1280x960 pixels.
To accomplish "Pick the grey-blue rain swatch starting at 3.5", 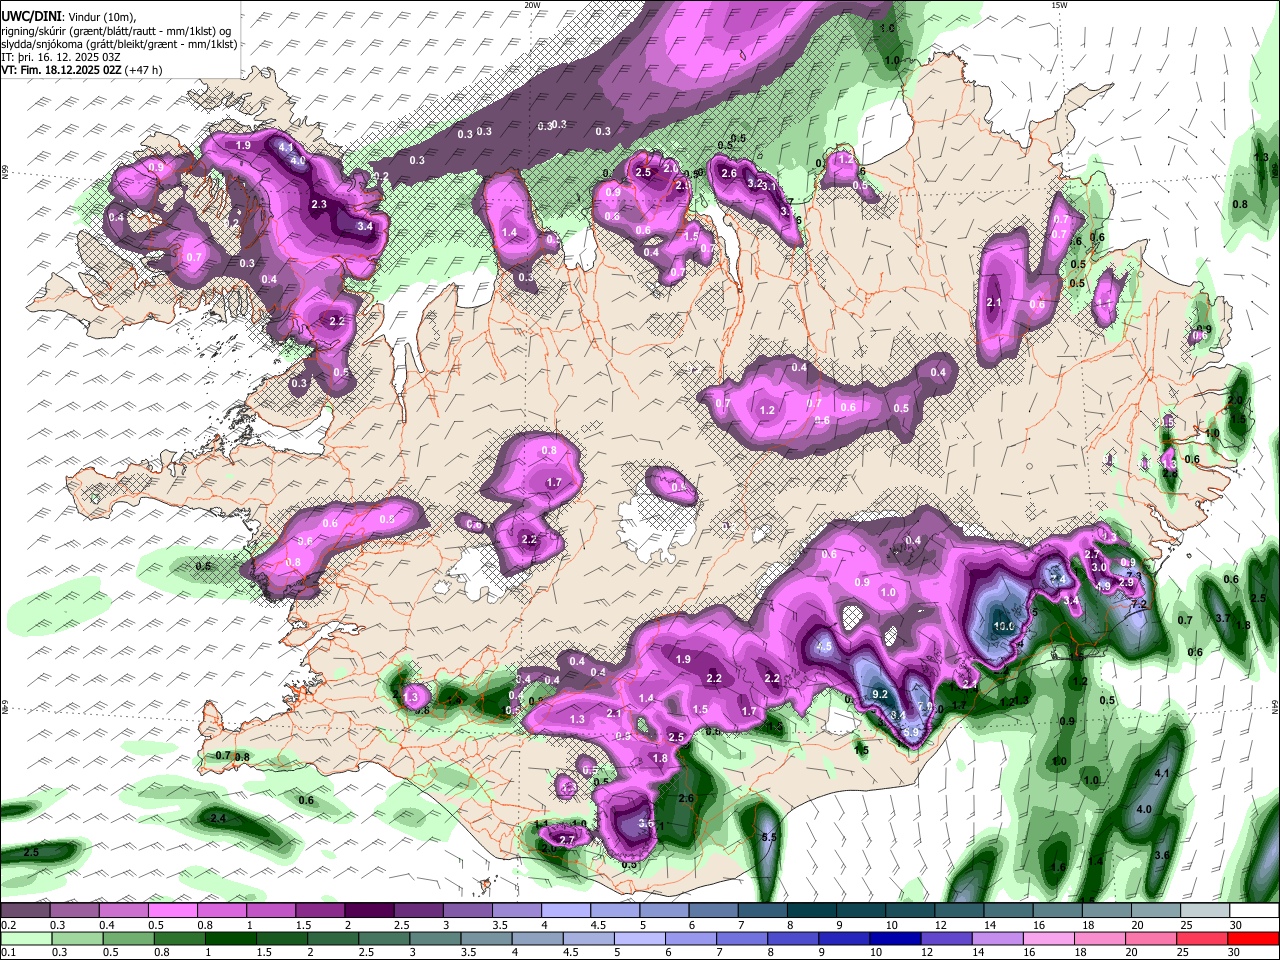I will (x=485, y=938).
